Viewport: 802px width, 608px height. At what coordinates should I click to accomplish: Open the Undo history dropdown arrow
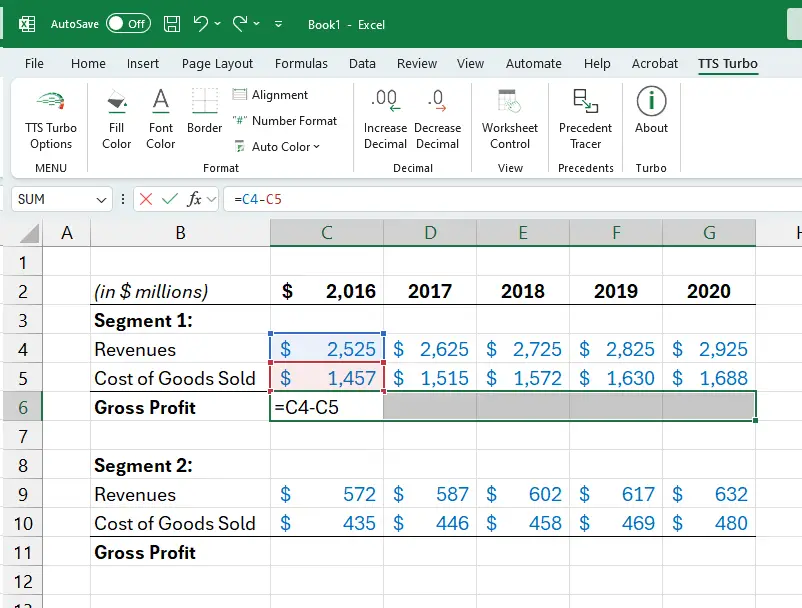point(217,24)
